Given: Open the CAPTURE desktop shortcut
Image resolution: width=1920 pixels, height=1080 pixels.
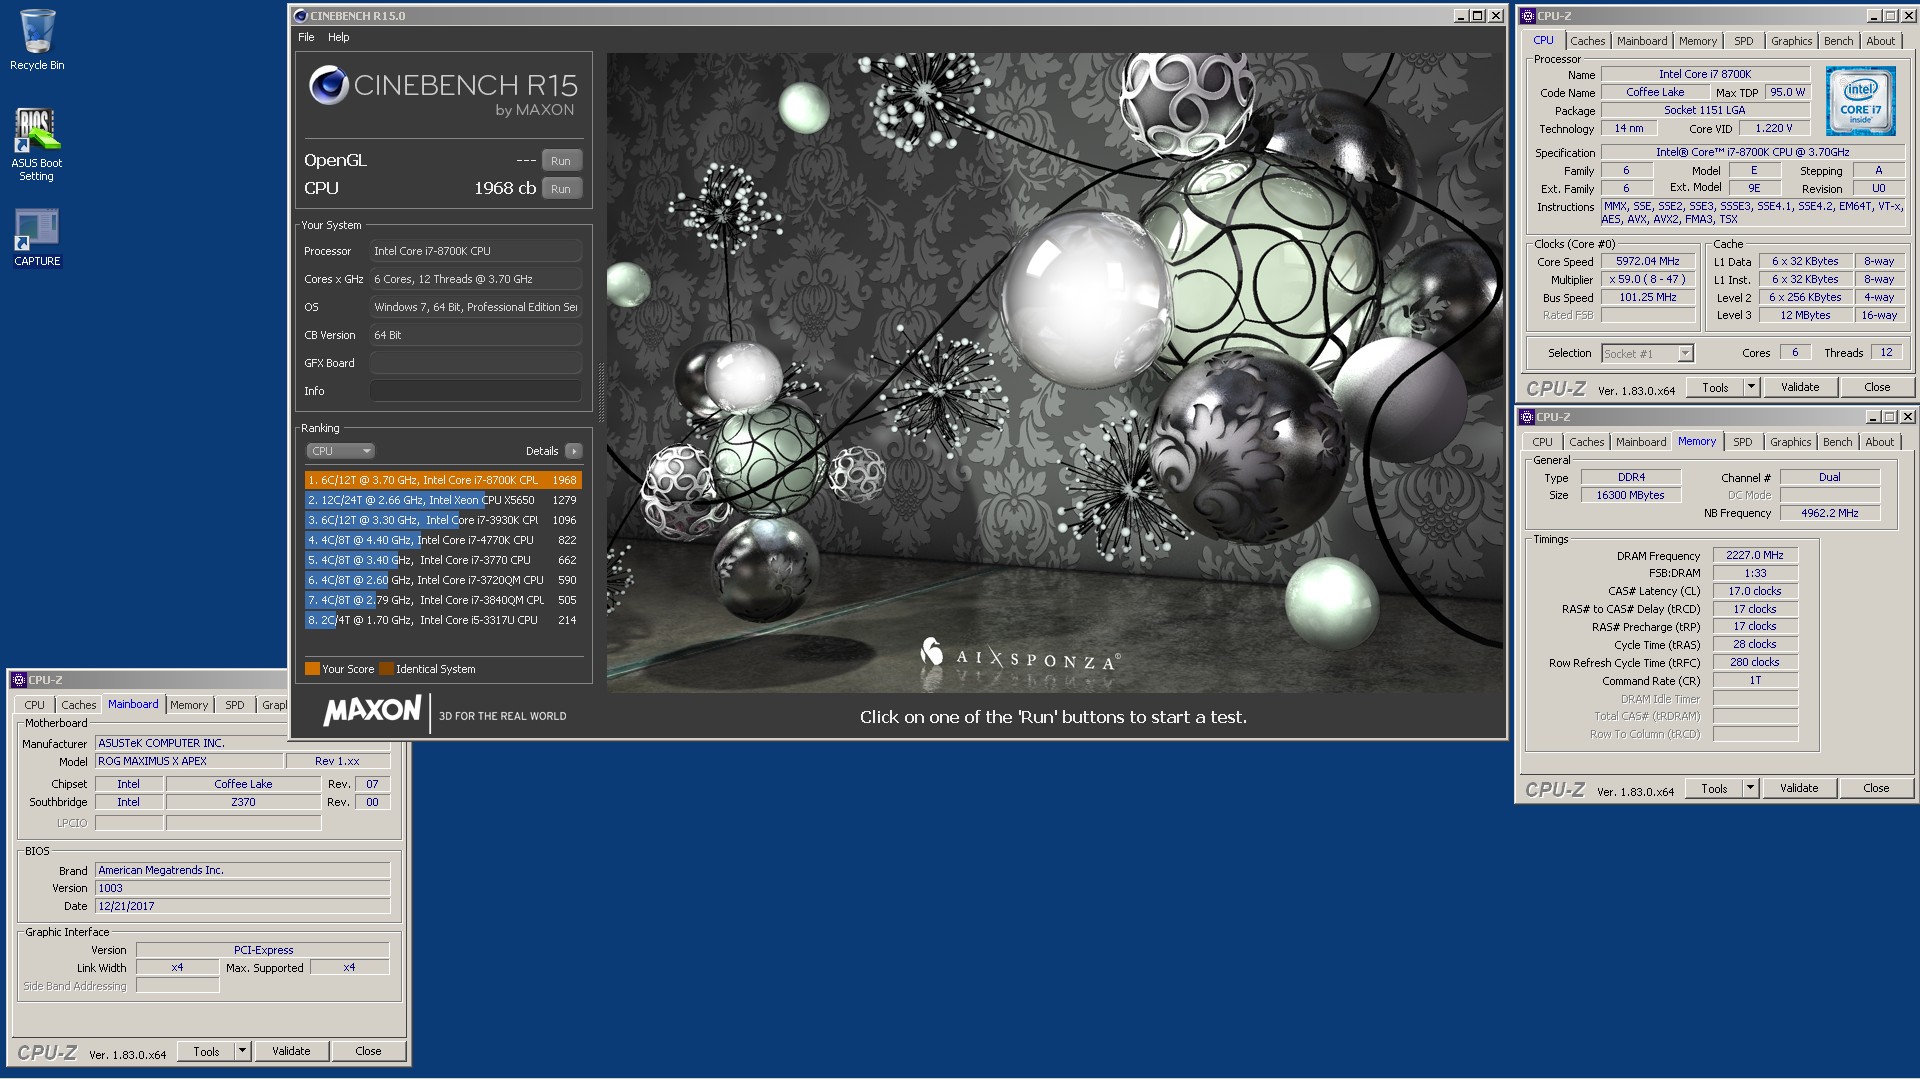Looking at the screenshot, I should coord(37,238).
